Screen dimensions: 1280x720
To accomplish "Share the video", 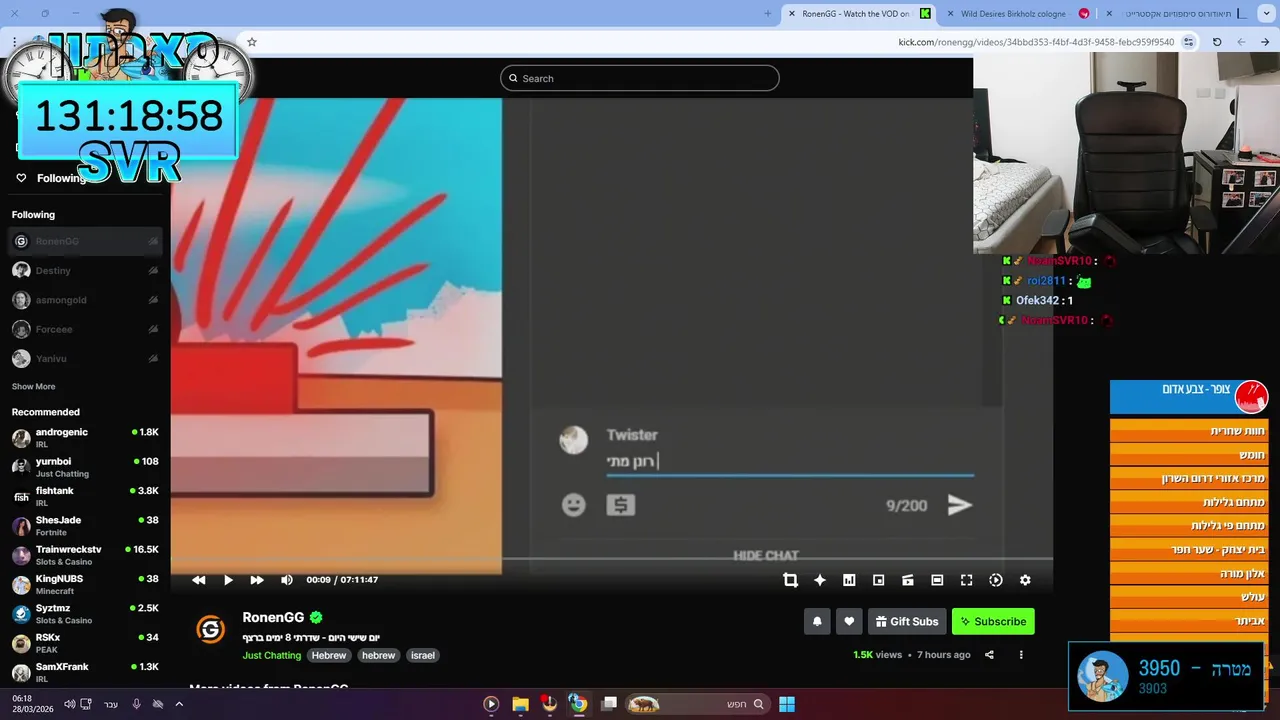I will tap(989, 655).
